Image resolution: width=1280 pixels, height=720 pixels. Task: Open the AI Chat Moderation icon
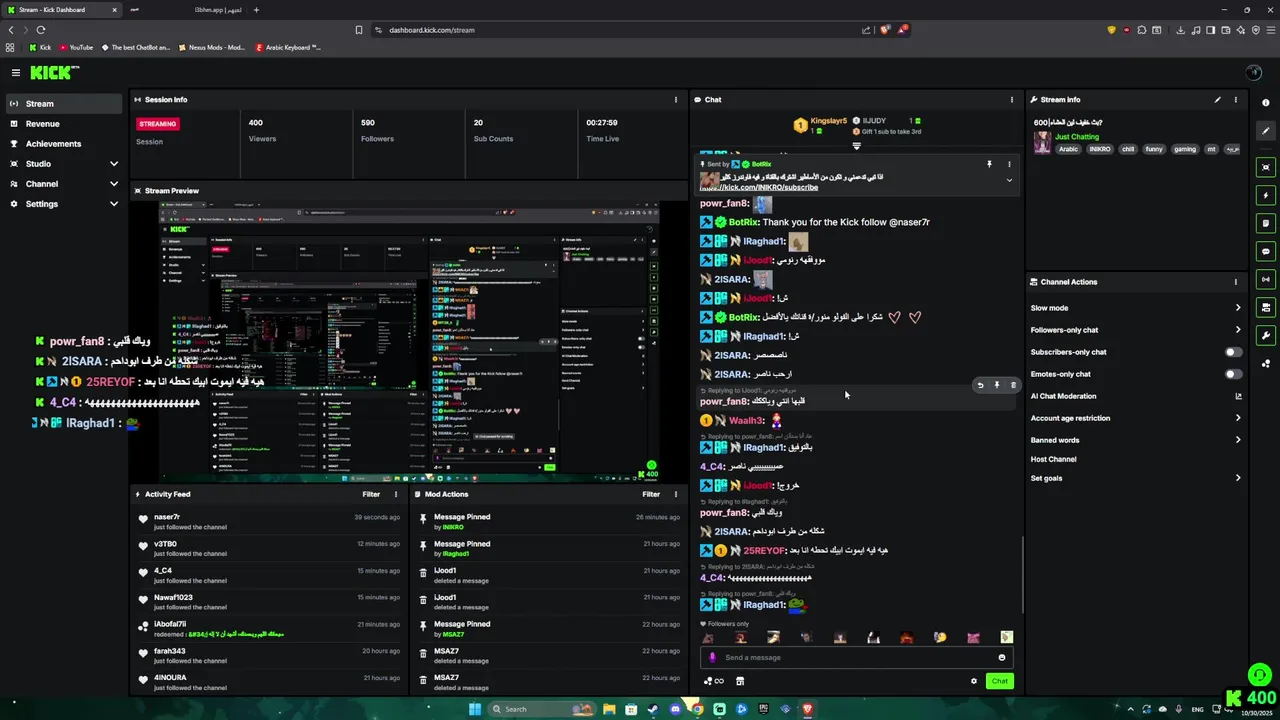pos(1238,396)
